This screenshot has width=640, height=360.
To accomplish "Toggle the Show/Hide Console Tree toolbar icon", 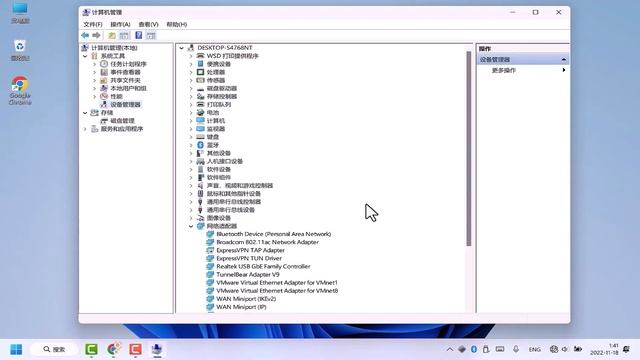I will tap(124, 36).
